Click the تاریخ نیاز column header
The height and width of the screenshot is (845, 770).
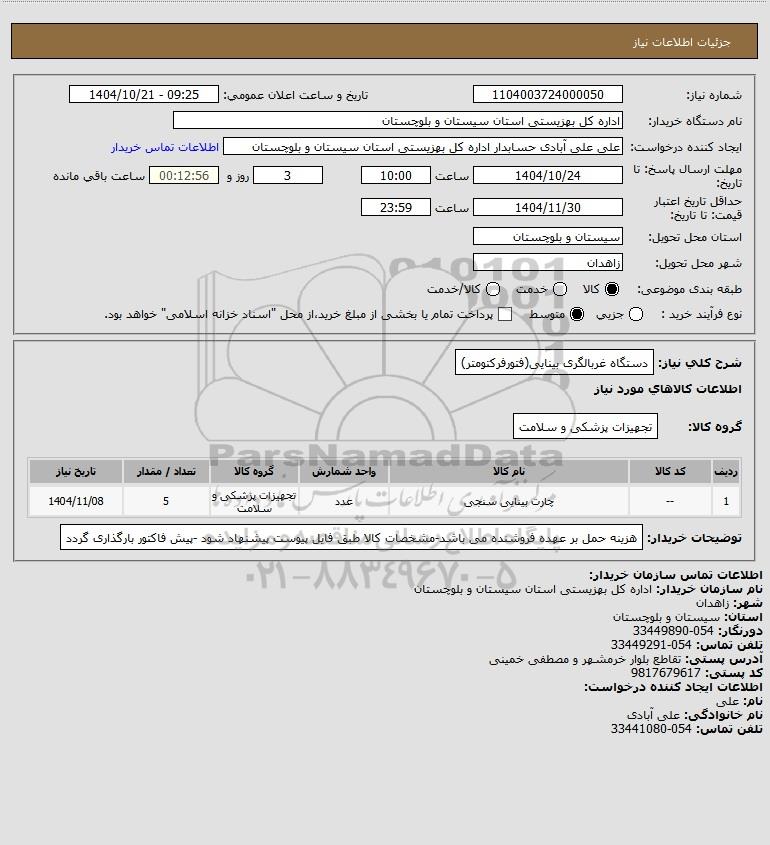point(76,472)
